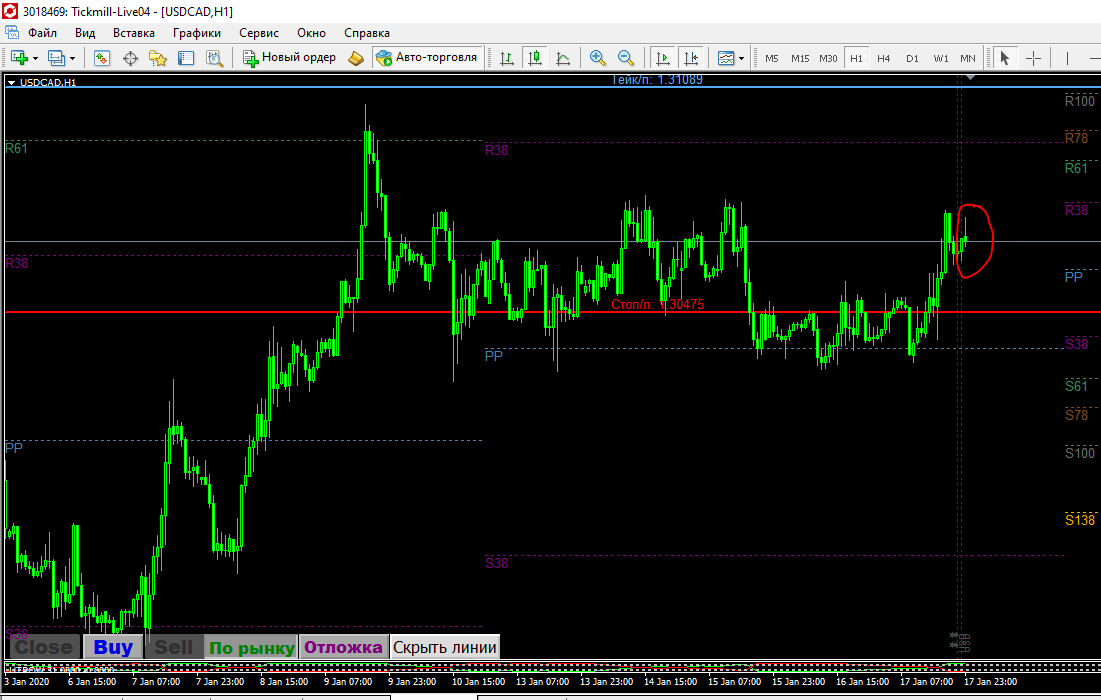This screenshot has height=700, width=1101.
Task: Select the M15 timeframe
Action: (x=800, y=58)
